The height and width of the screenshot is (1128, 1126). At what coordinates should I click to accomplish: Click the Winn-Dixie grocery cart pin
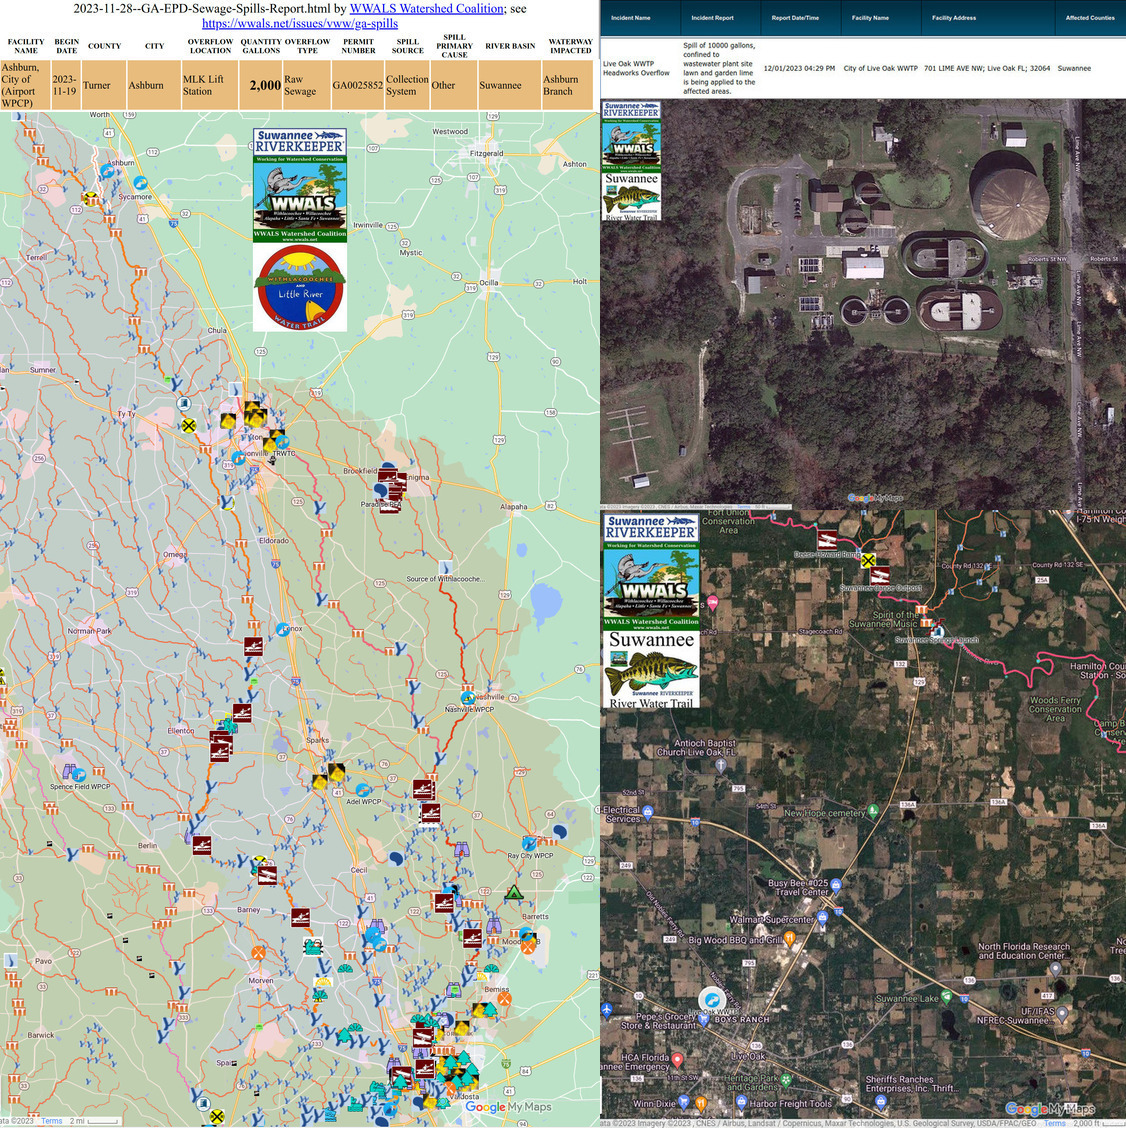[684, 1102]
